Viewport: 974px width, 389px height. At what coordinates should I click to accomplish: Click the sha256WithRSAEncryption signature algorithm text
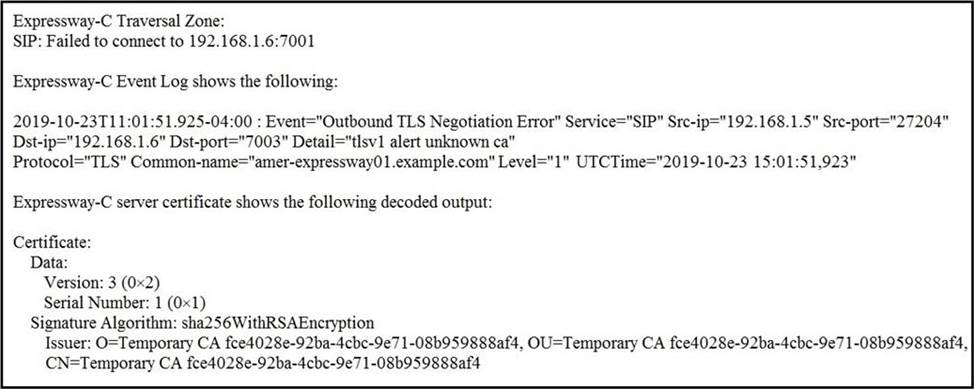(x=278, y=323)
